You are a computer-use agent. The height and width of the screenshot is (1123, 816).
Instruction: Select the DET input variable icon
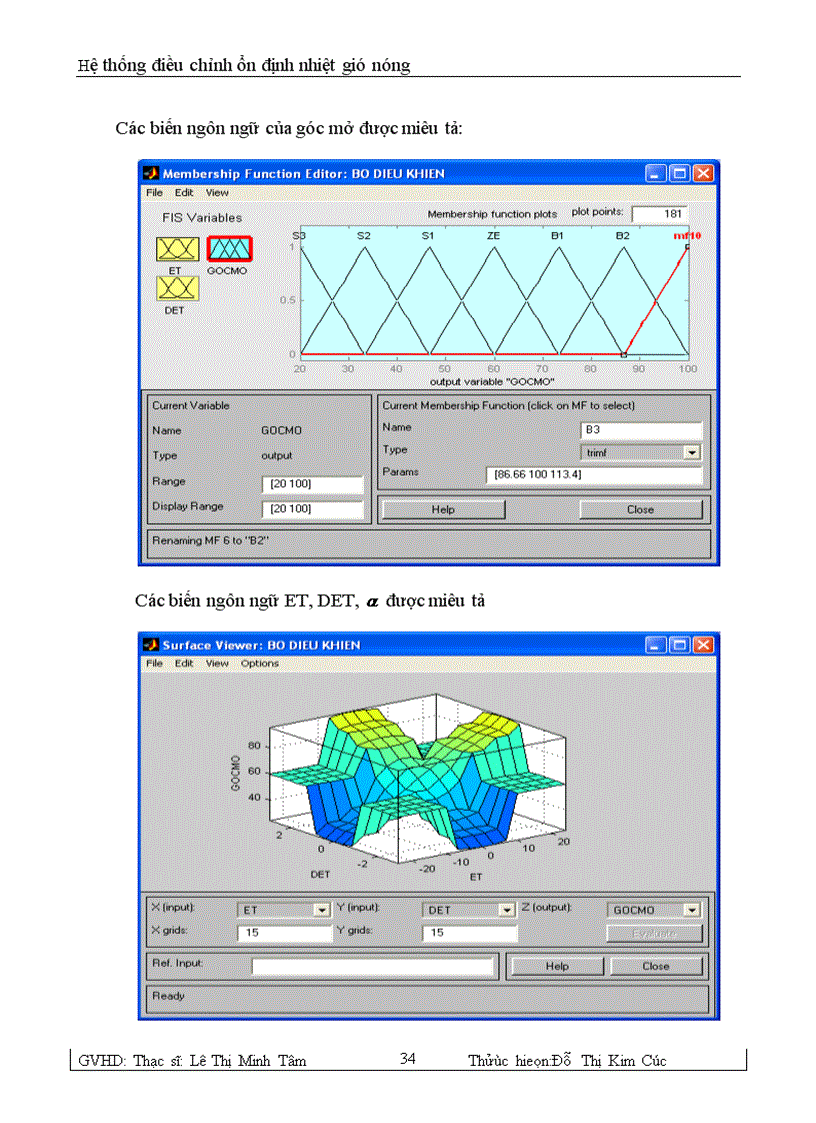pyautogui.click(x=176, y=288)
